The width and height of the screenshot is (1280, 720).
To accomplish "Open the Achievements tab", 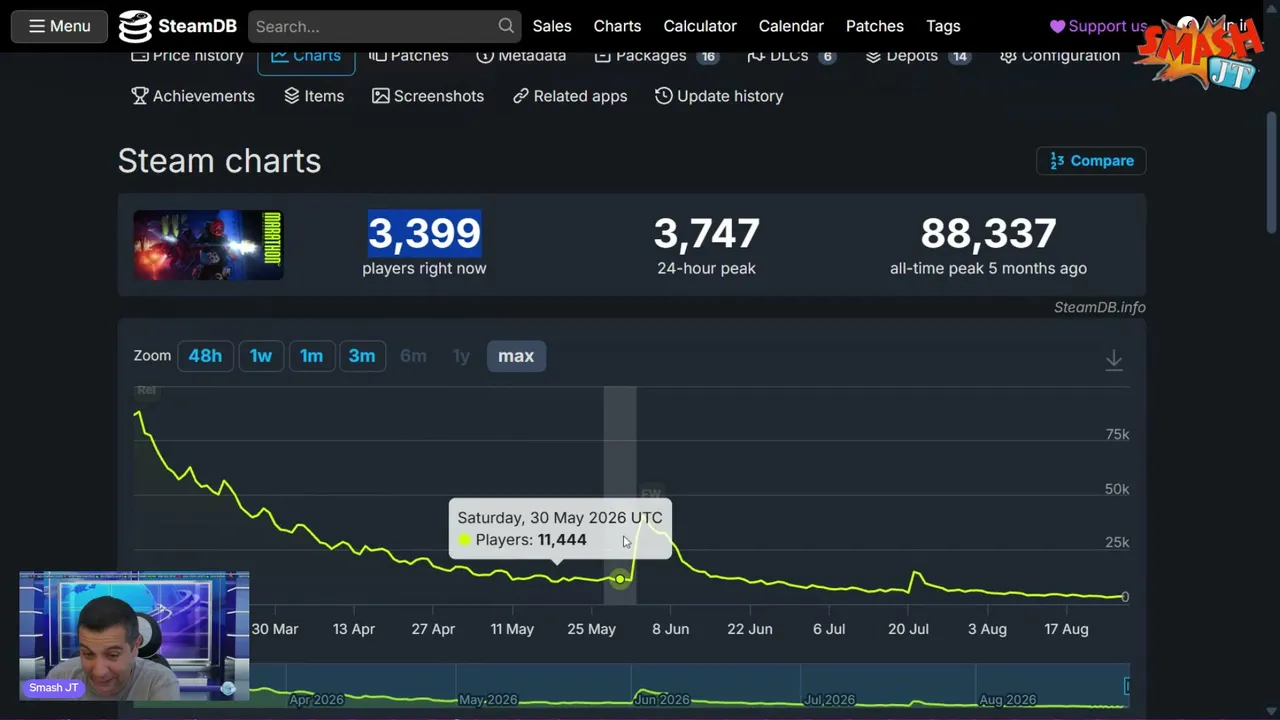I will click(193, 96).
